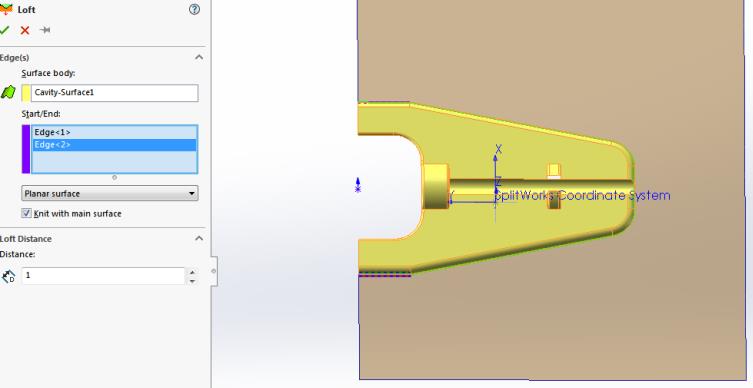753x388 pixels.
Task: Click the Loft feature icon in header
Action: coord(6,9)
